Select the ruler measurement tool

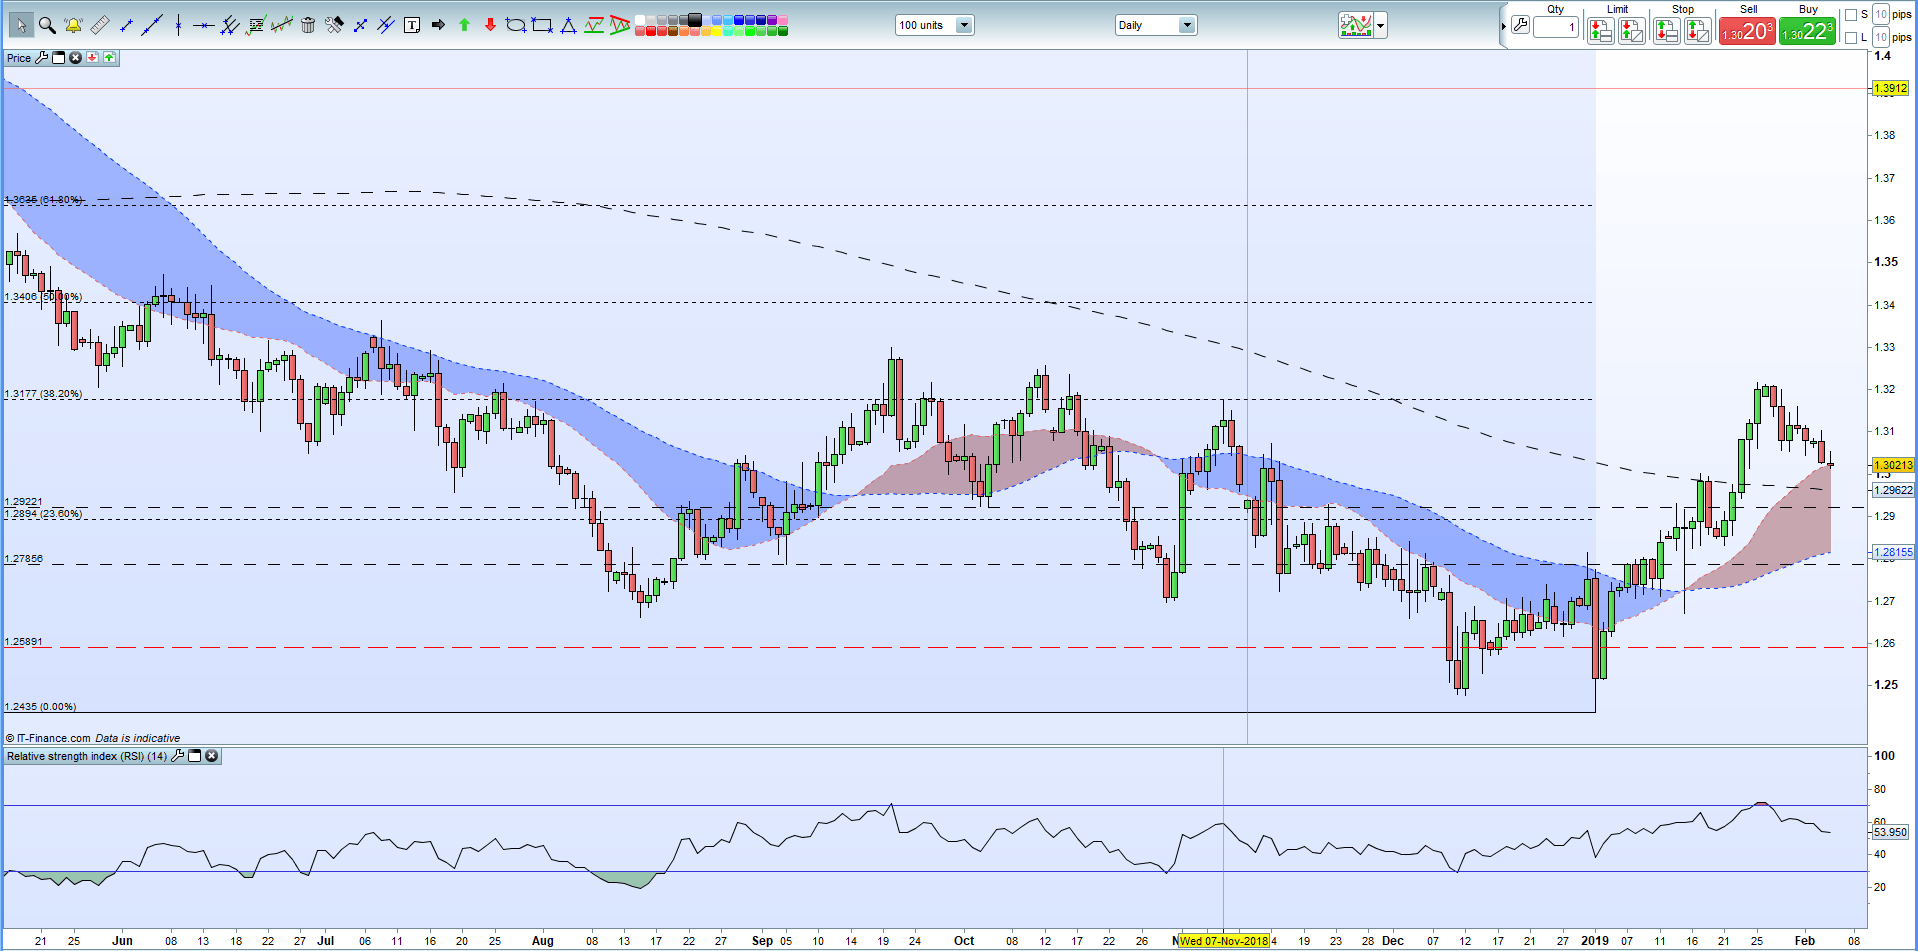tap(100, 25)
